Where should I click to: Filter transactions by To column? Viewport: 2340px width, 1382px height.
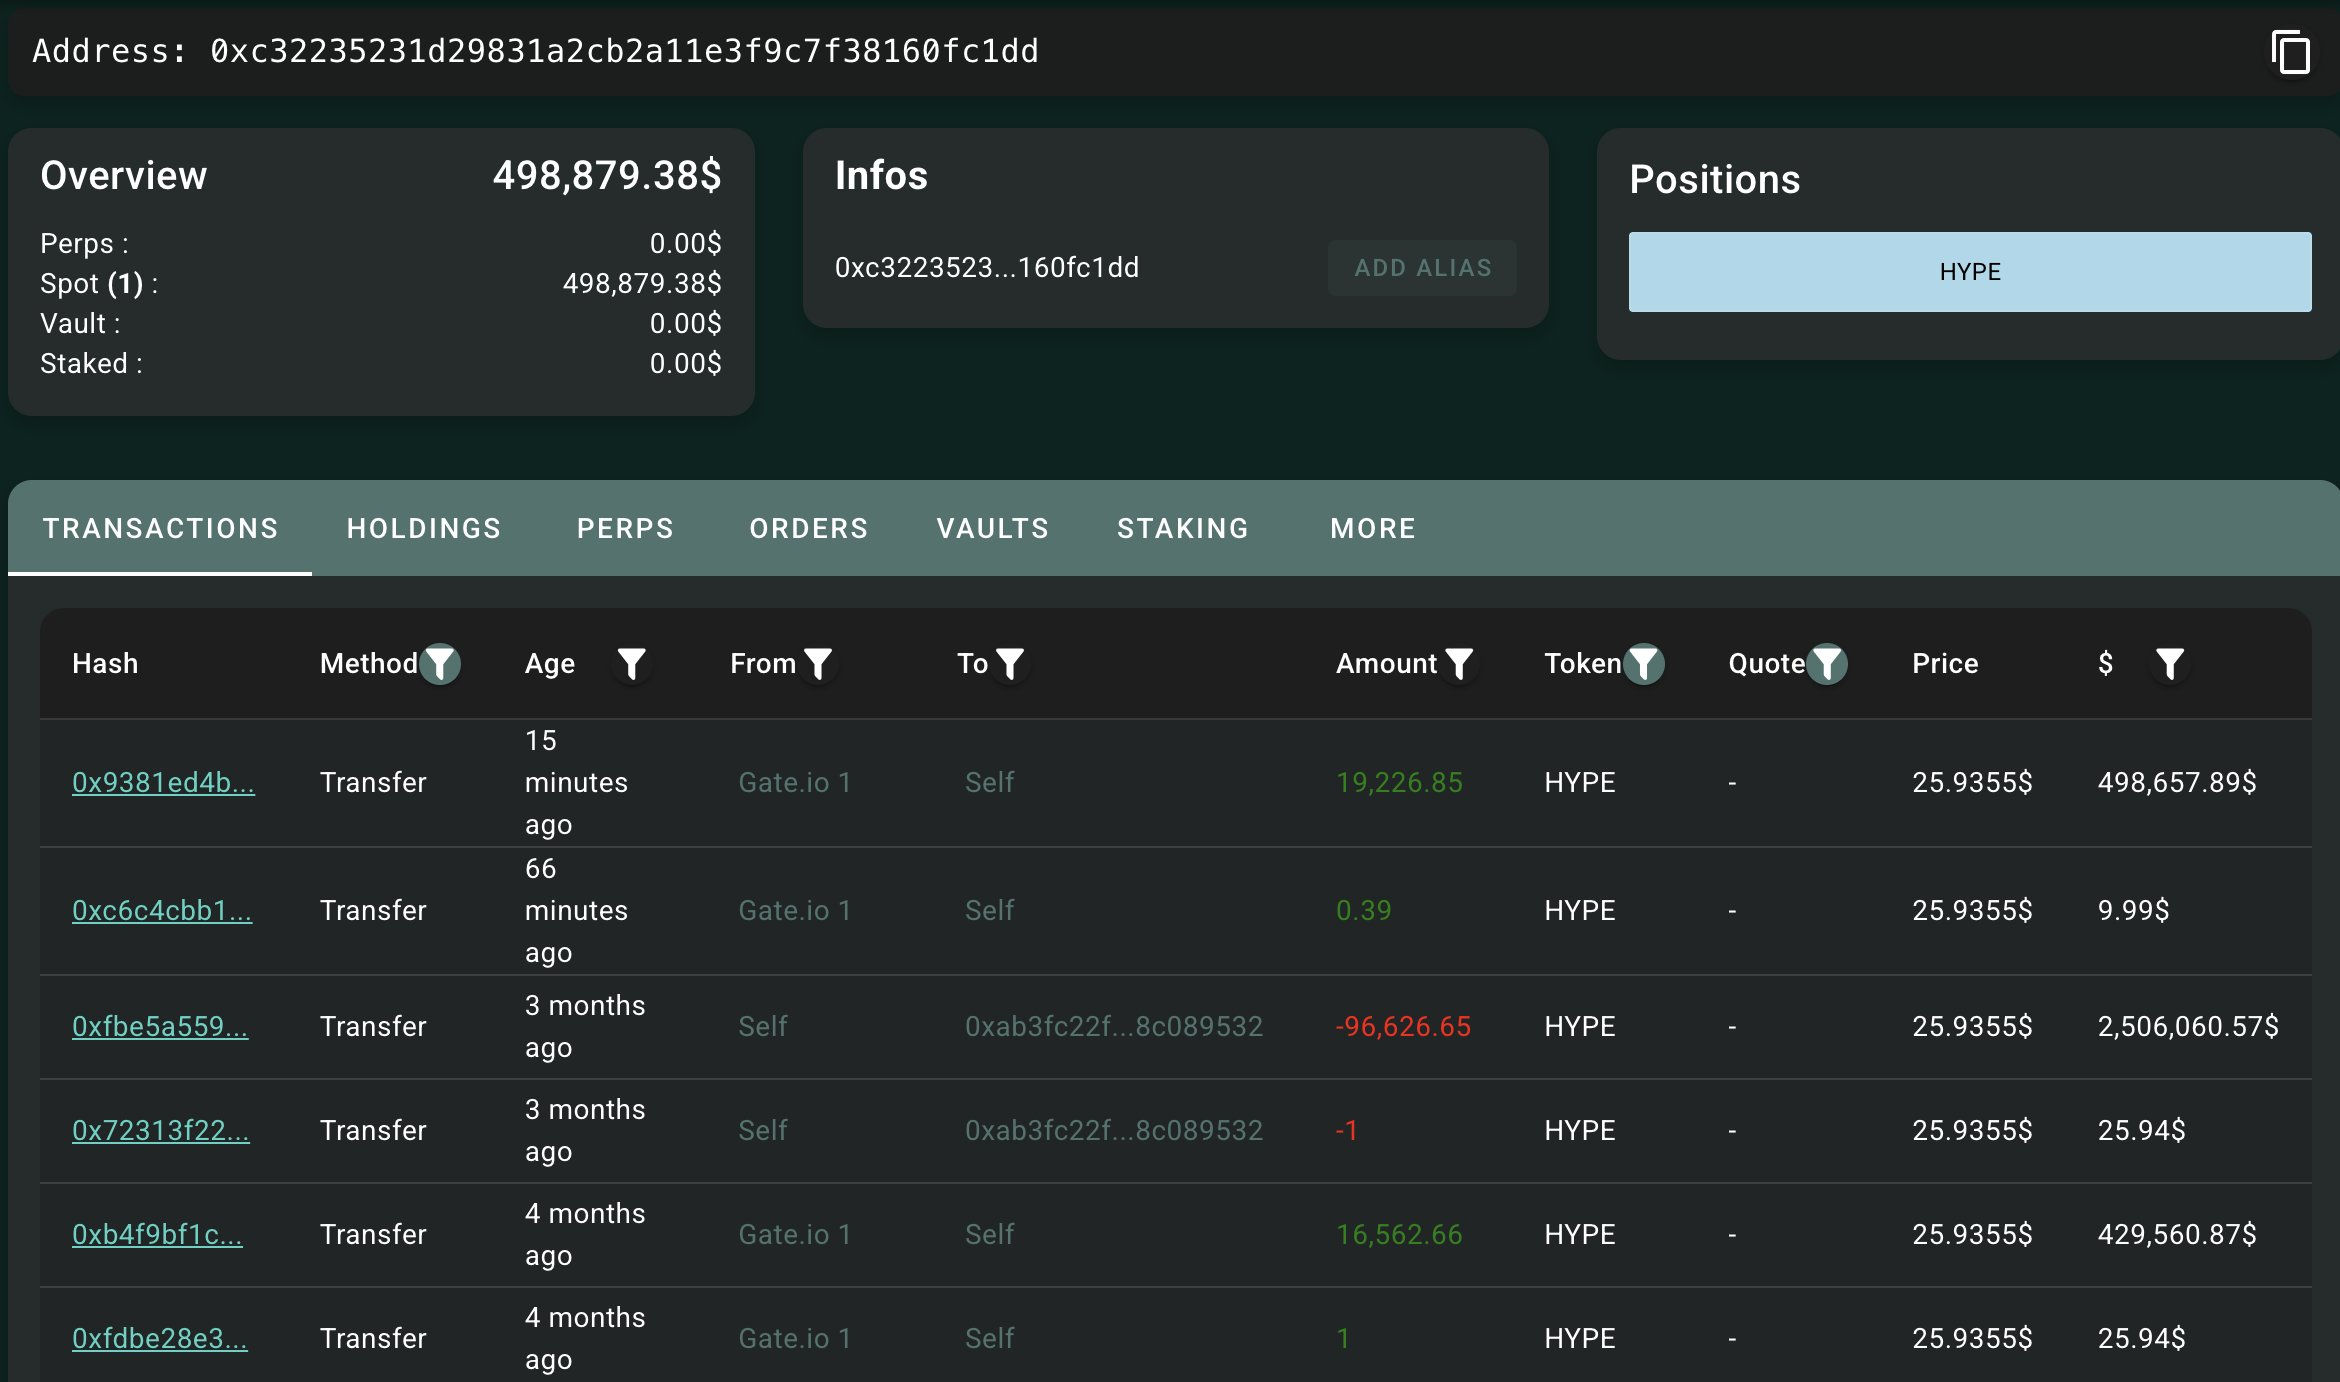click(1010, 664)
